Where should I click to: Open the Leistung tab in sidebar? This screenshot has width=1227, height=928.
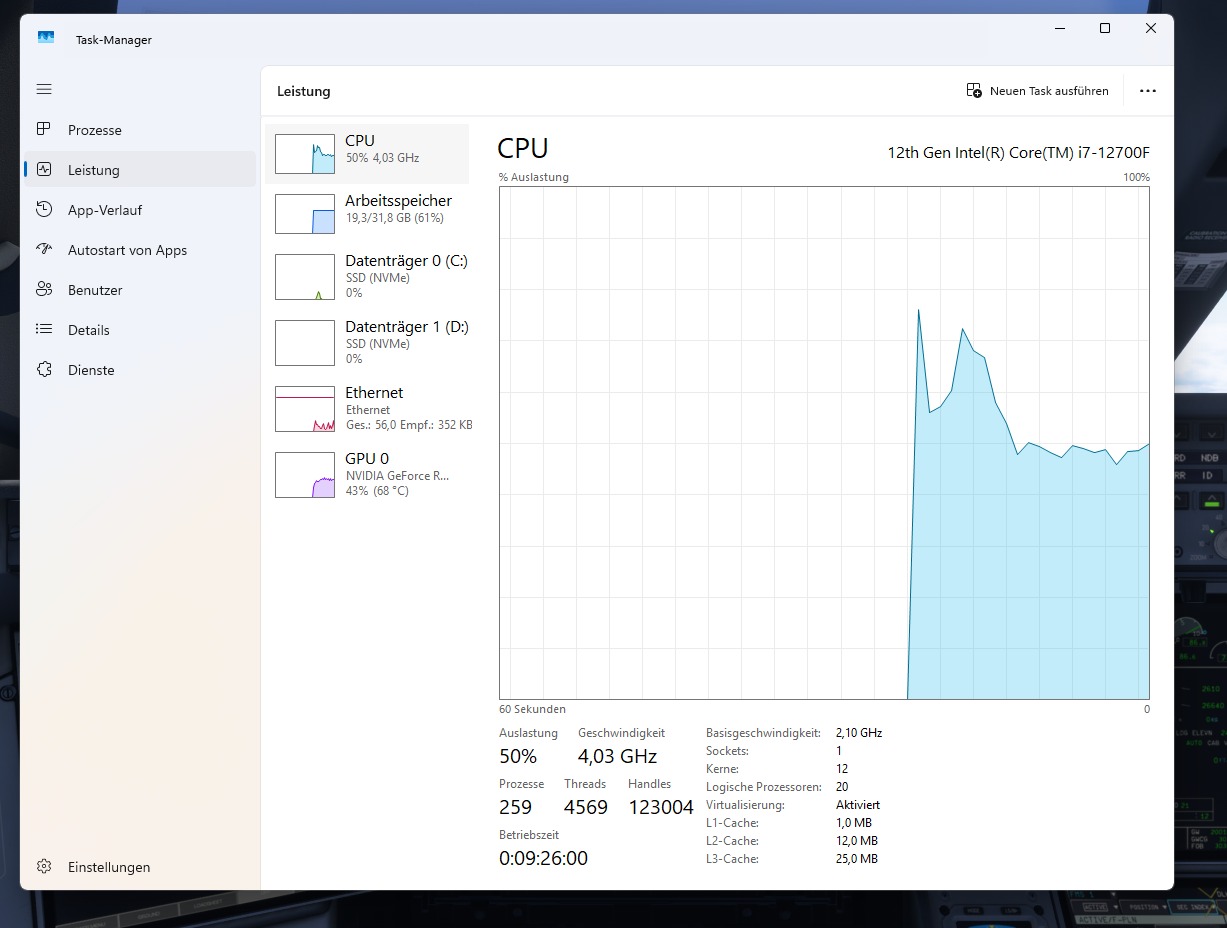[140, 170]
